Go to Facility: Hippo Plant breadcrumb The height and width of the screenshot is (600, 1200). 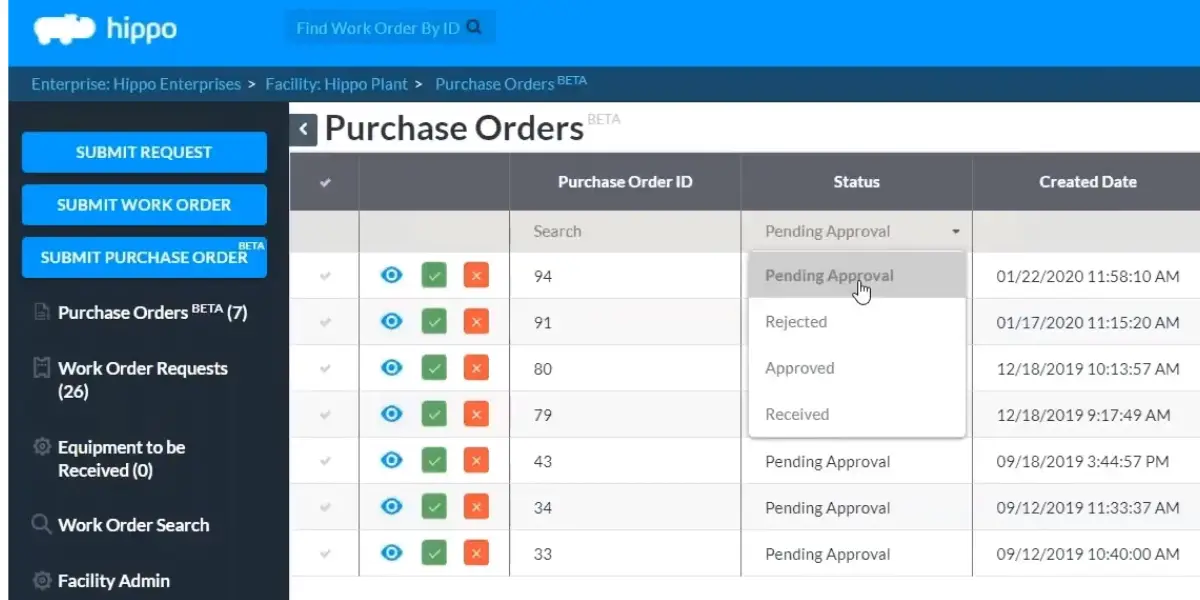[x=337, y=84]
